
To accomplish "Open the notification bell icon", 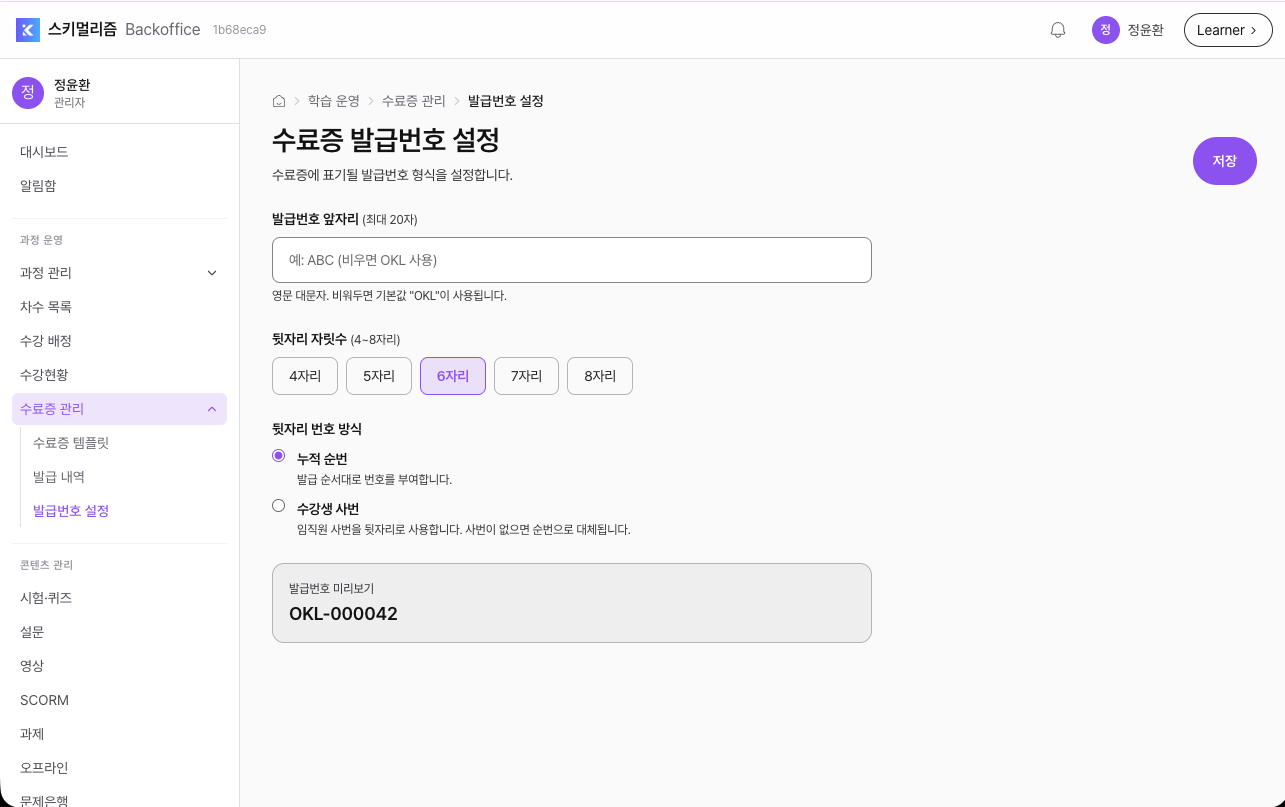I will coord(1058,30).
